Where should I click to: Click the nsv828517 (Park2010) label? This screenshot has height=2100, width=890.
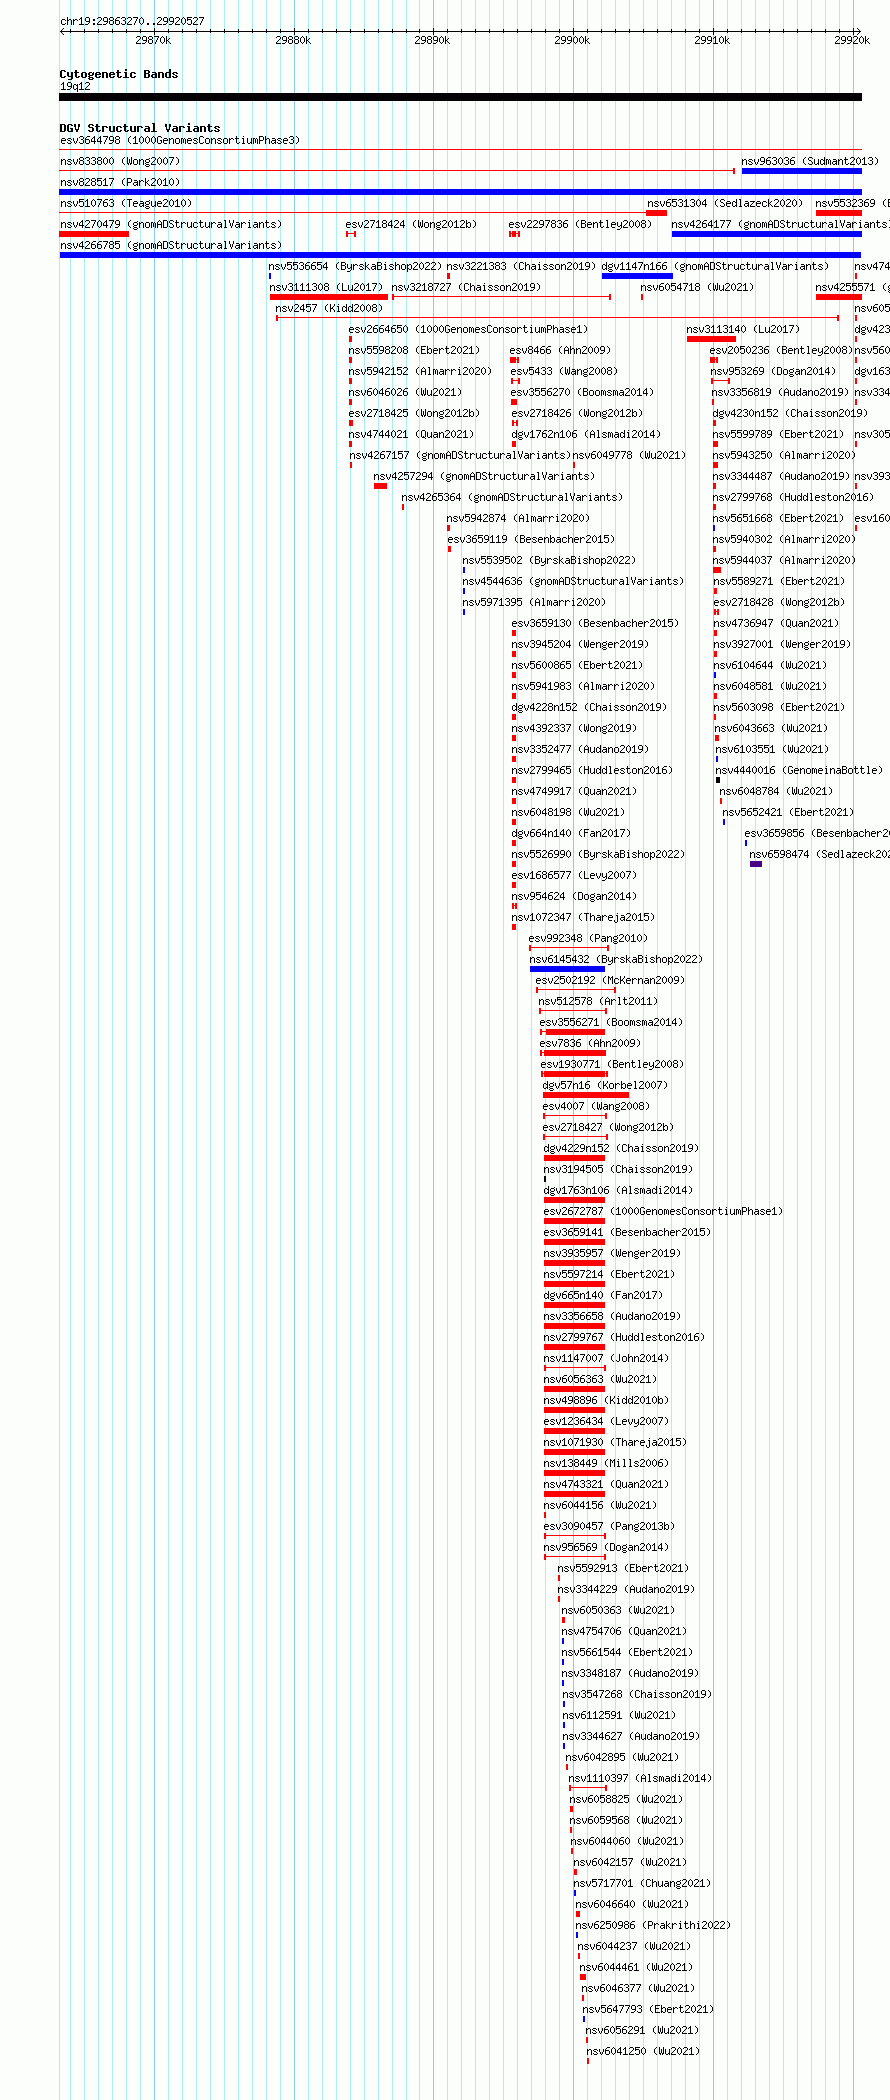[x=120, y=182]
